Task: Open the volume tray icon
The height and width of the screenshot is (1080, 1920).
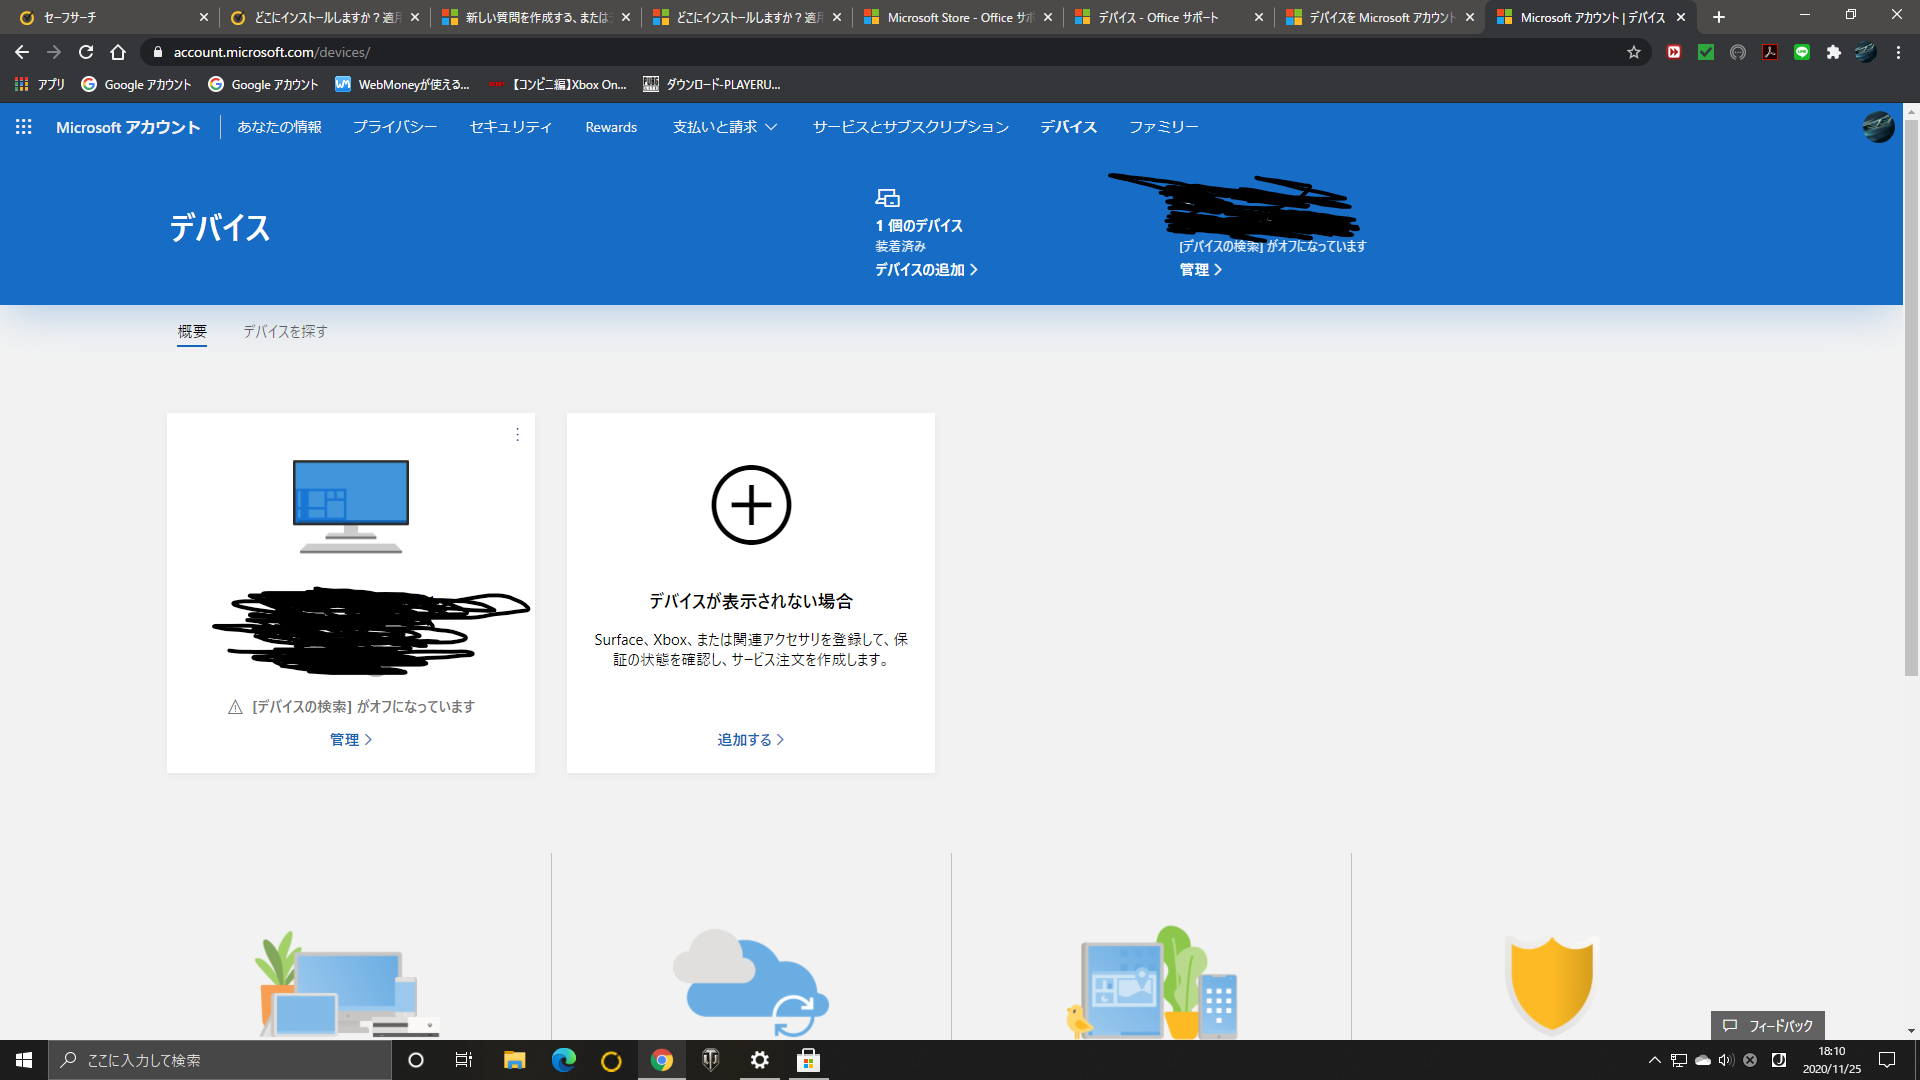Action: [x=1726, y=1060]
